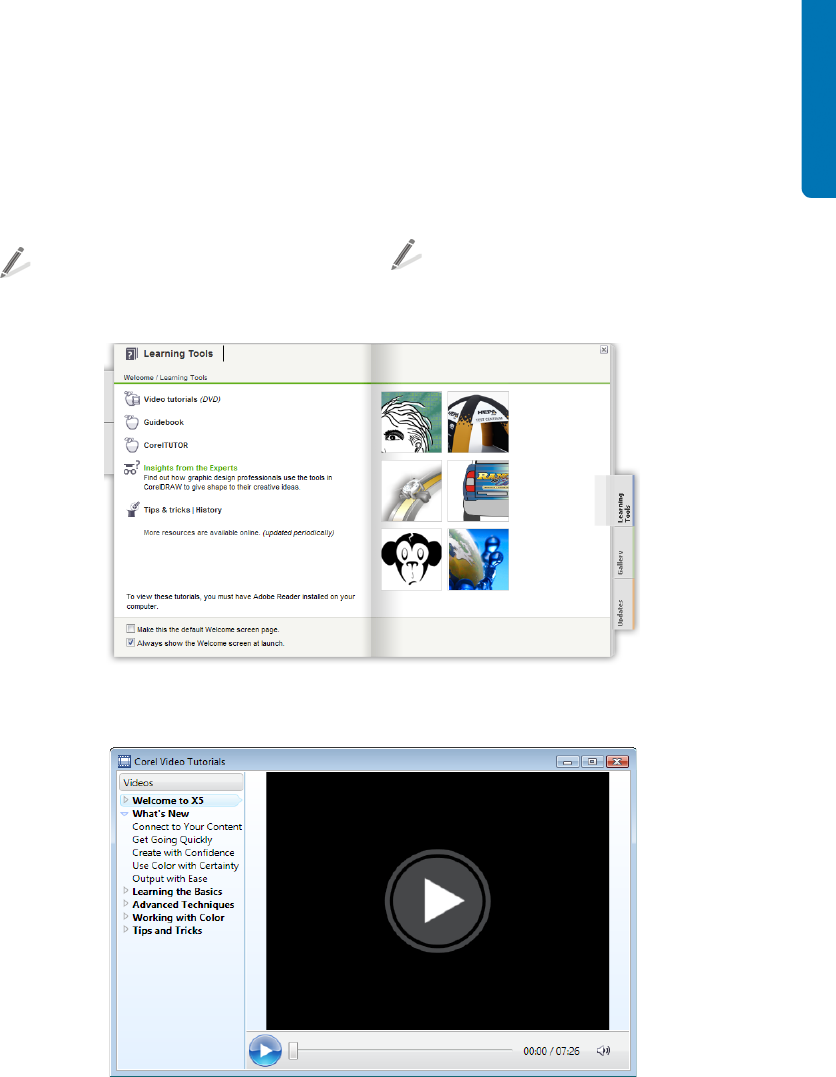836x1077 pixels.
Task: Expand Tips and Tricks arrow
Action: [x=126, y=930]
